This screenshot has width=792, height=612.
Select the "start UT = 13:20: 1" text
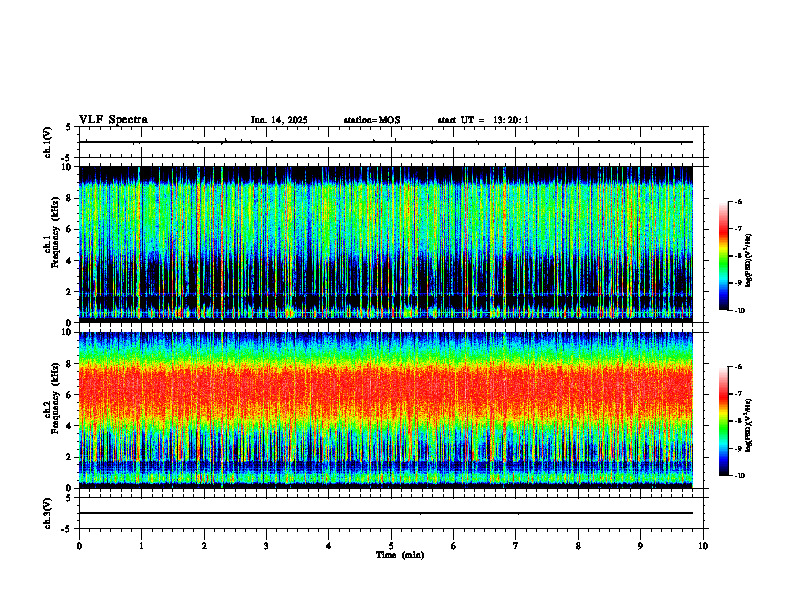pyautogui.click(x=483, y=120)
